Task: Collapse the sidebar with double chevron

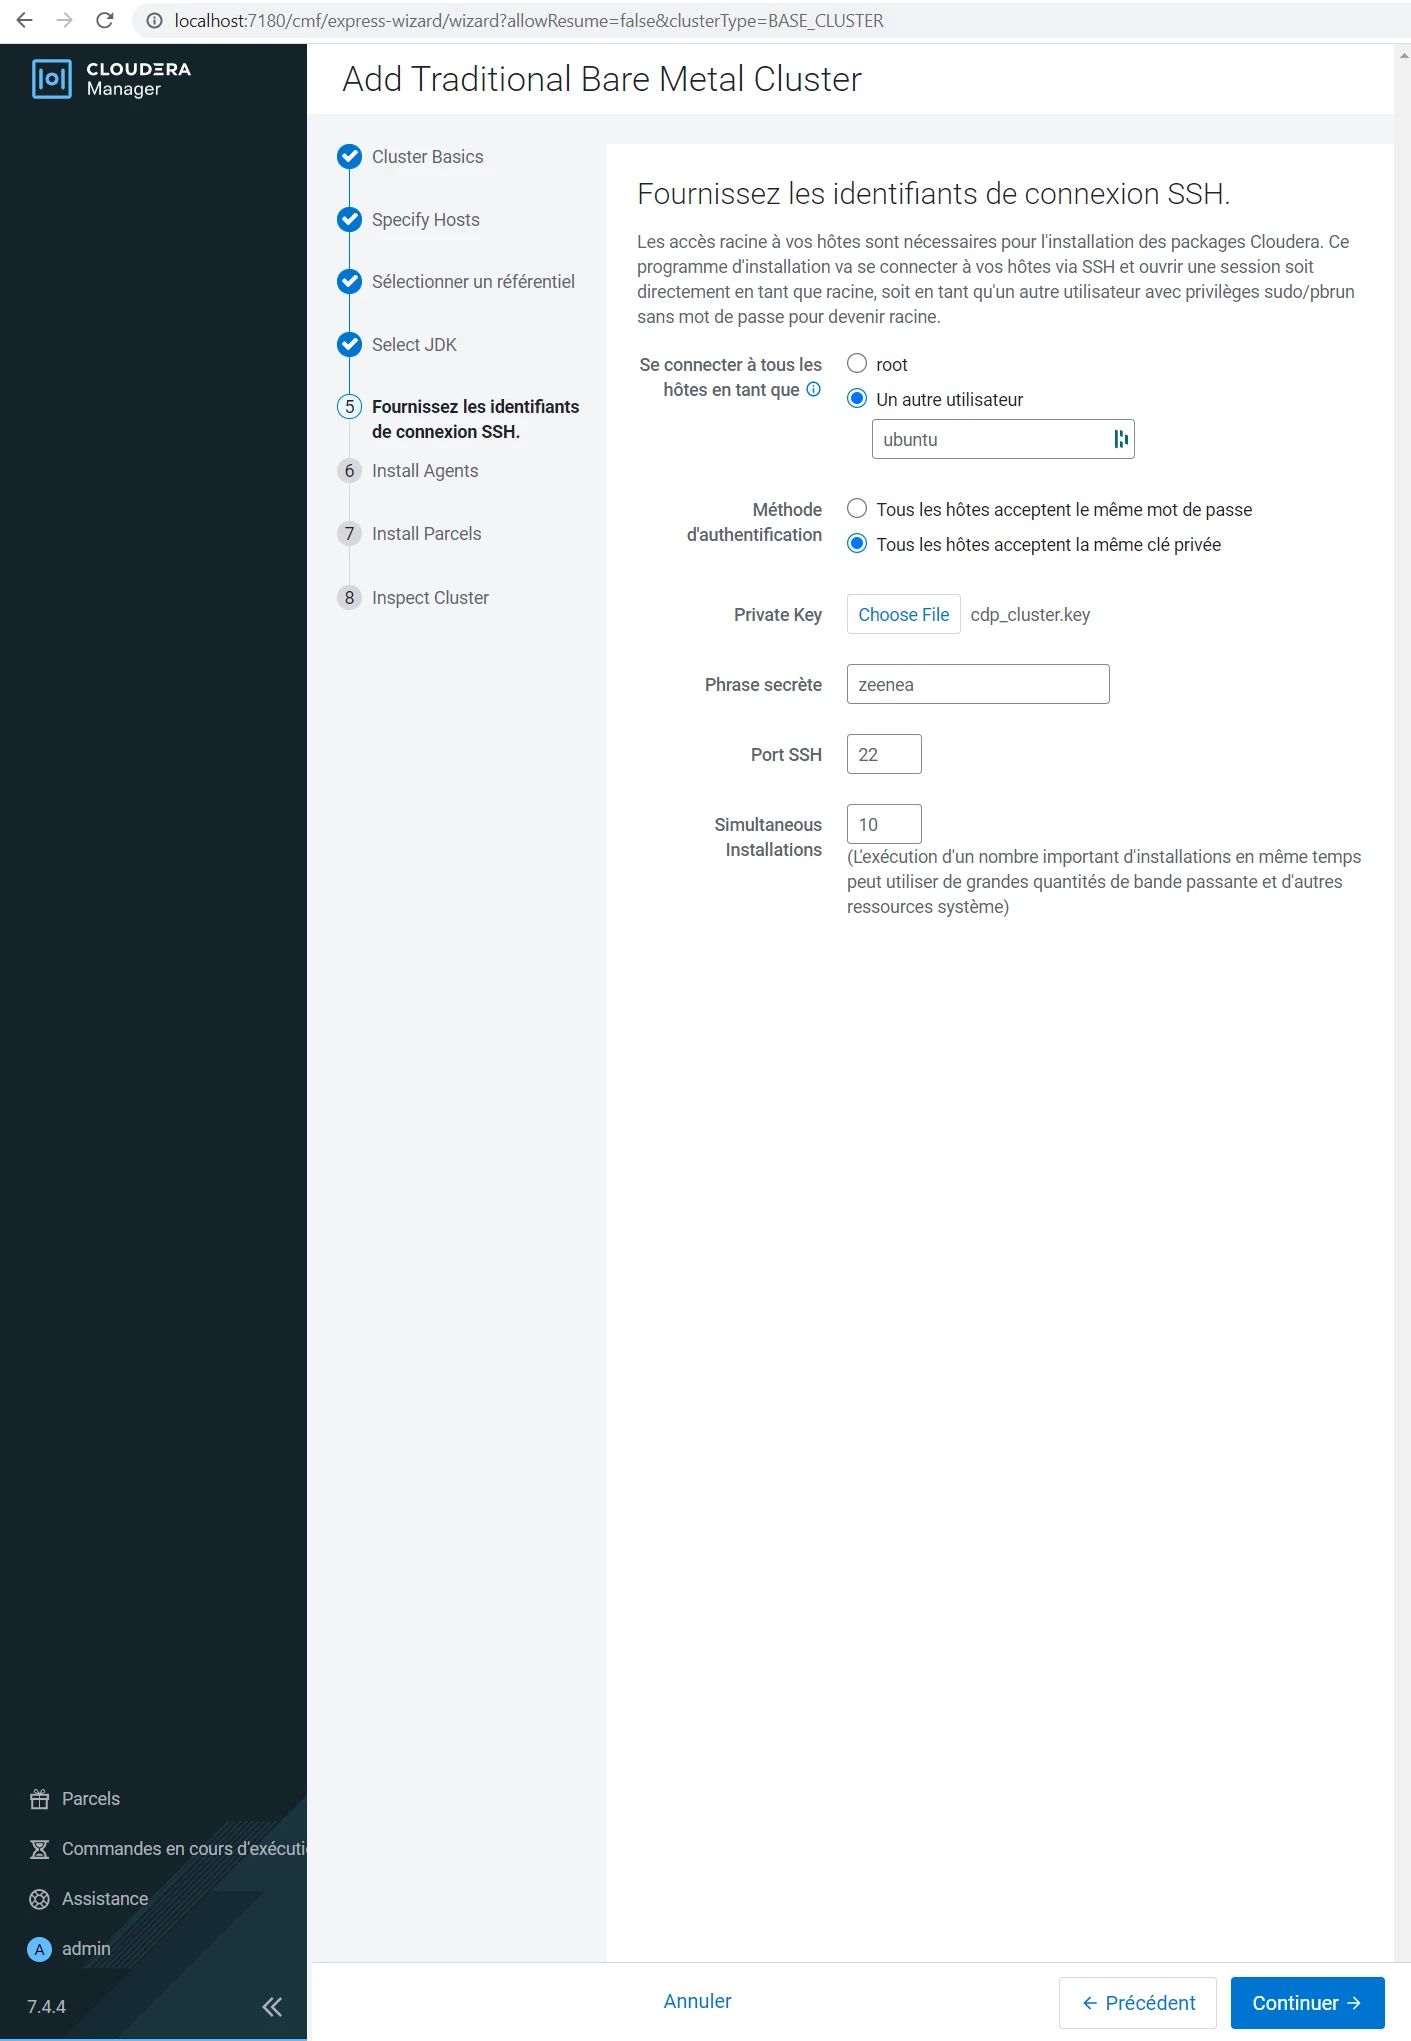Action: [x=272, y=2006]
